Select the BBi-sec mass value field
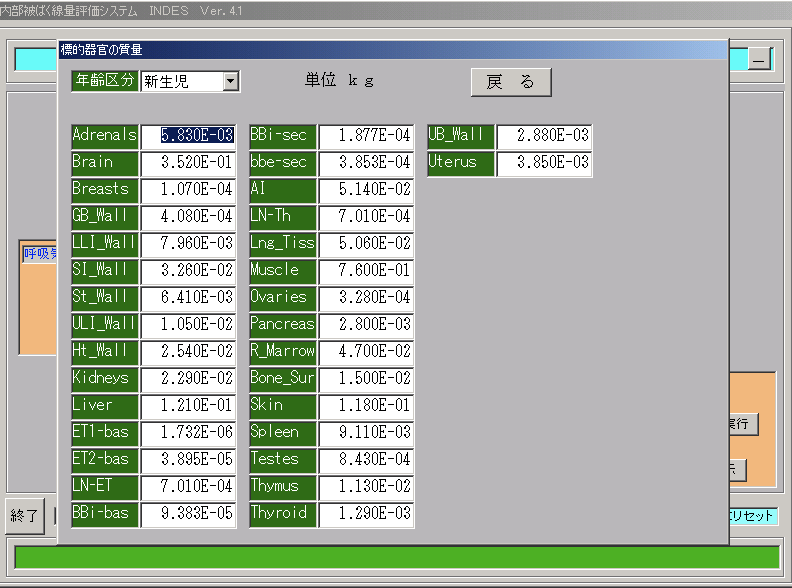This screenshot has width=792, height=588. tap(366, 135)
